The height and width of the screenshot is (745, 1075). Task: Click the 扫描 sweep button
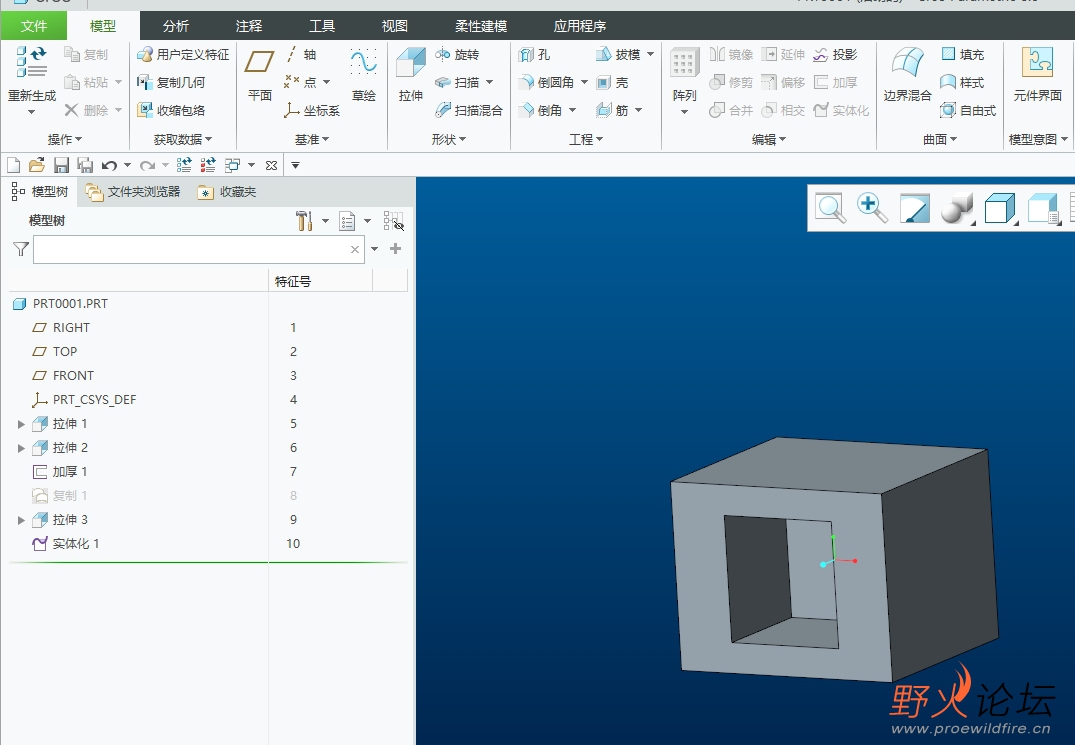(457, 82)
